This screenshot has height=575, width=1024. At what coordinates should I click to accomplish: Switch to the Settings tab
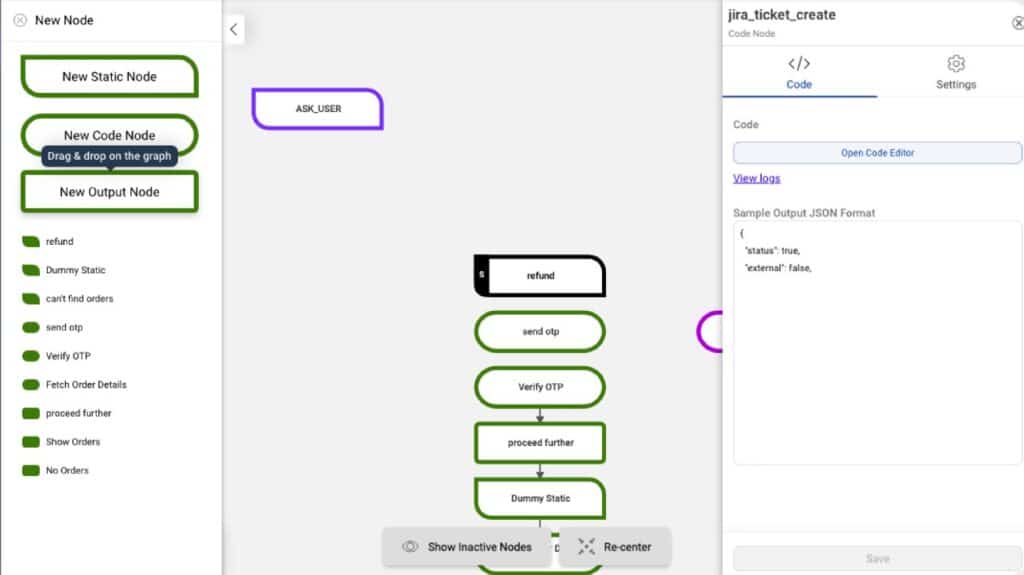coord(955,73)
